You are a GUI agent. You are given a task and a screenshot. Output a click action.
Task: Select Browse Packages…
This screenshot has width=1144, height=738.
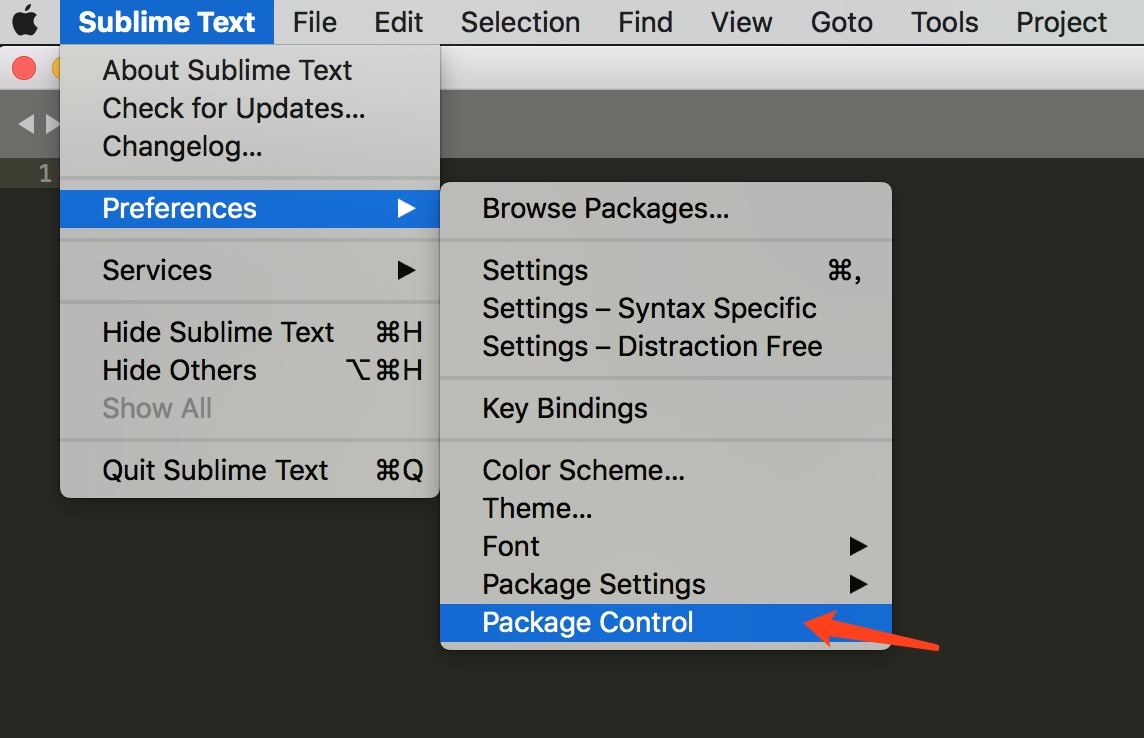665,209
